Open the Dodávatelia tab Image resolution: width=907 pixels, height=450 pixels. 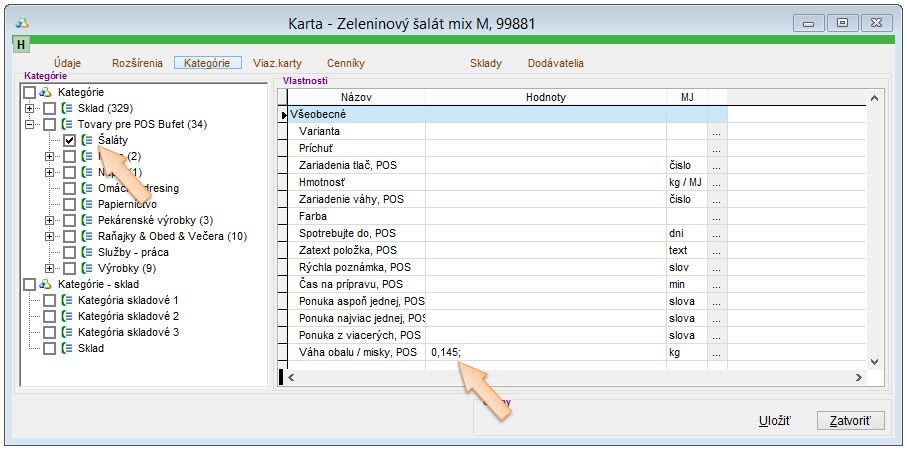coord(555,63)
